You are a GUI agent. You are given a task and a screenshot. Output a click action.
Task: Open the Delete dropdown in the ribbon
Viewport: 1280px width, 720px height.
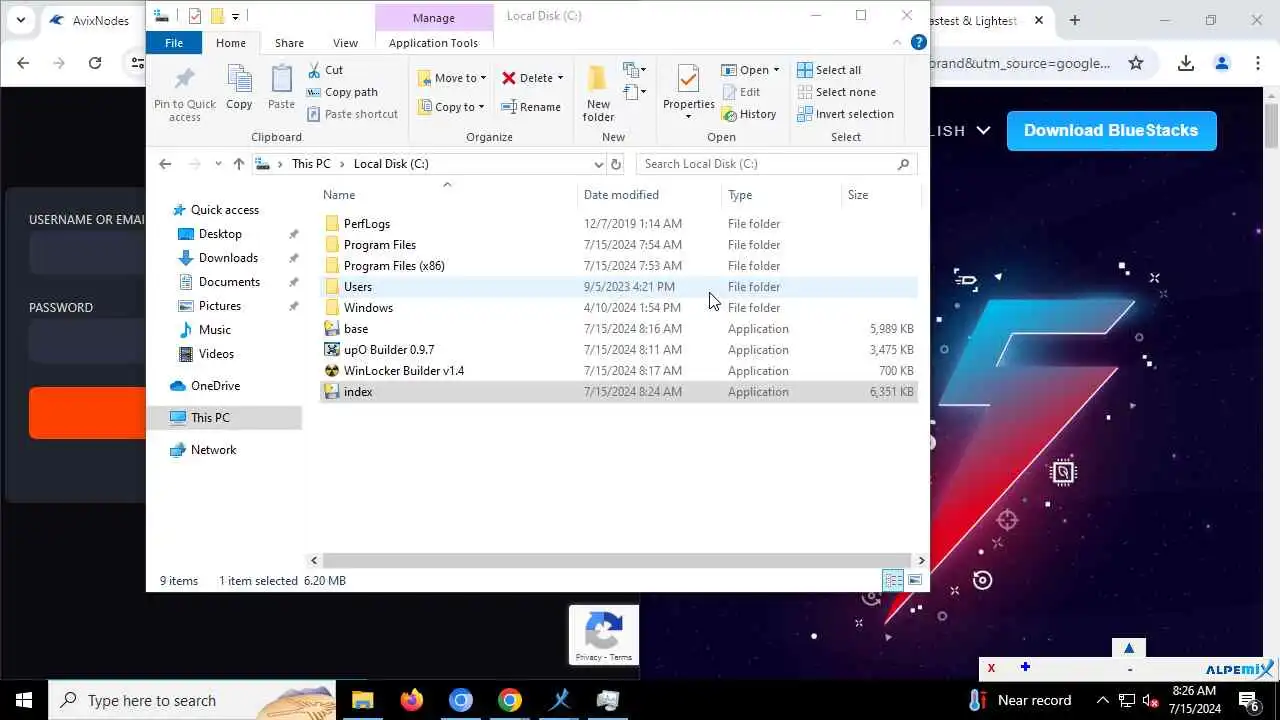[533, 78]
